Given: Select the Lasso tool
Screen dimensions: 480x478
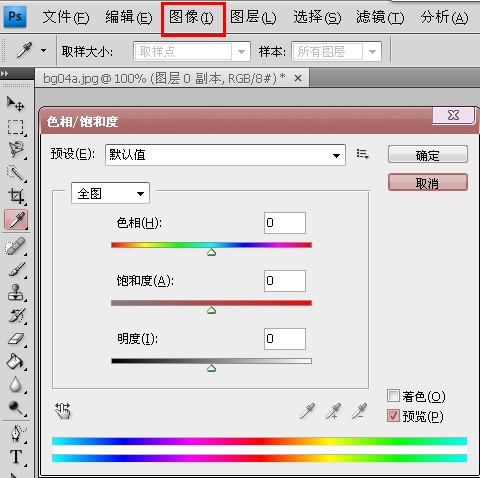Looking at the screenshot, I should (15, 150).
